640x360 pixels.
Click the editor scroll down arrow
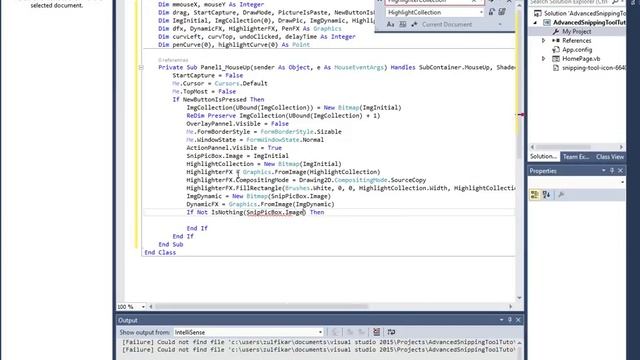coord(519,298)
